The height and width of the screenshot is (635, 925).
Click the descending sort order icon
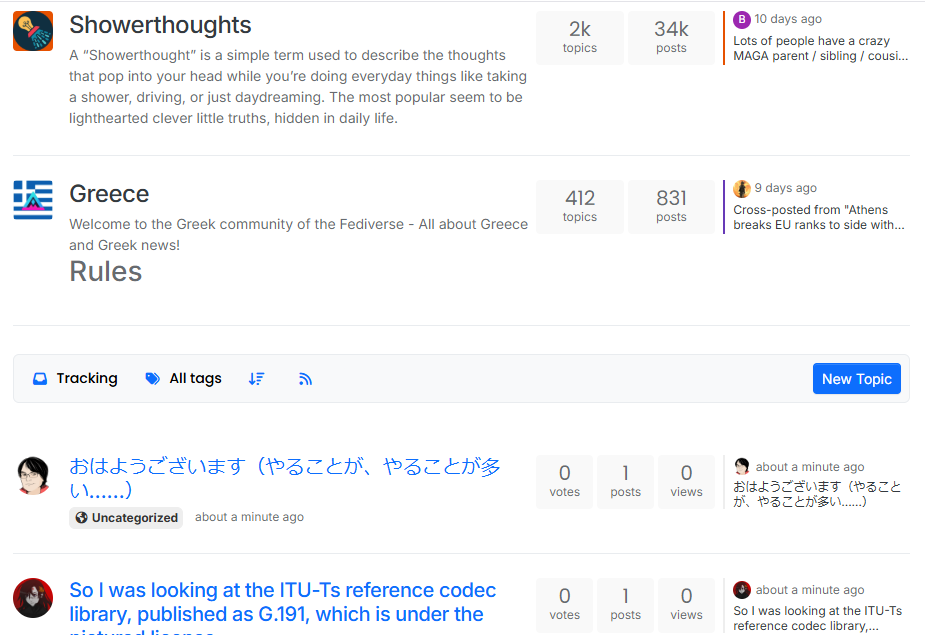point(256,378)
